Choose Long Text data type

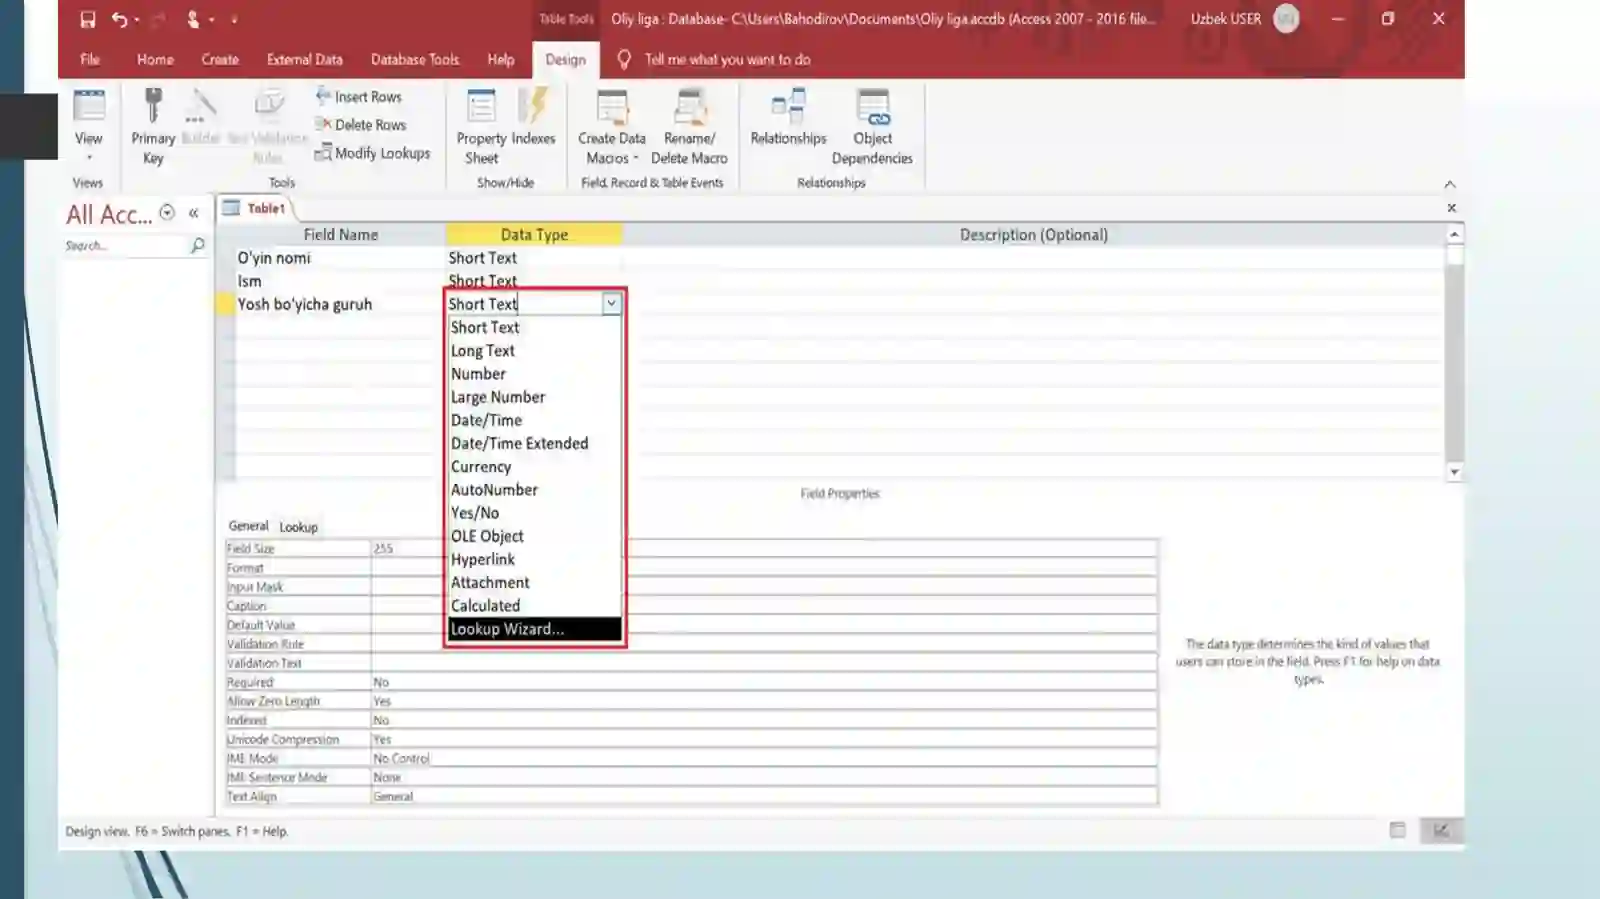(534, 351)
